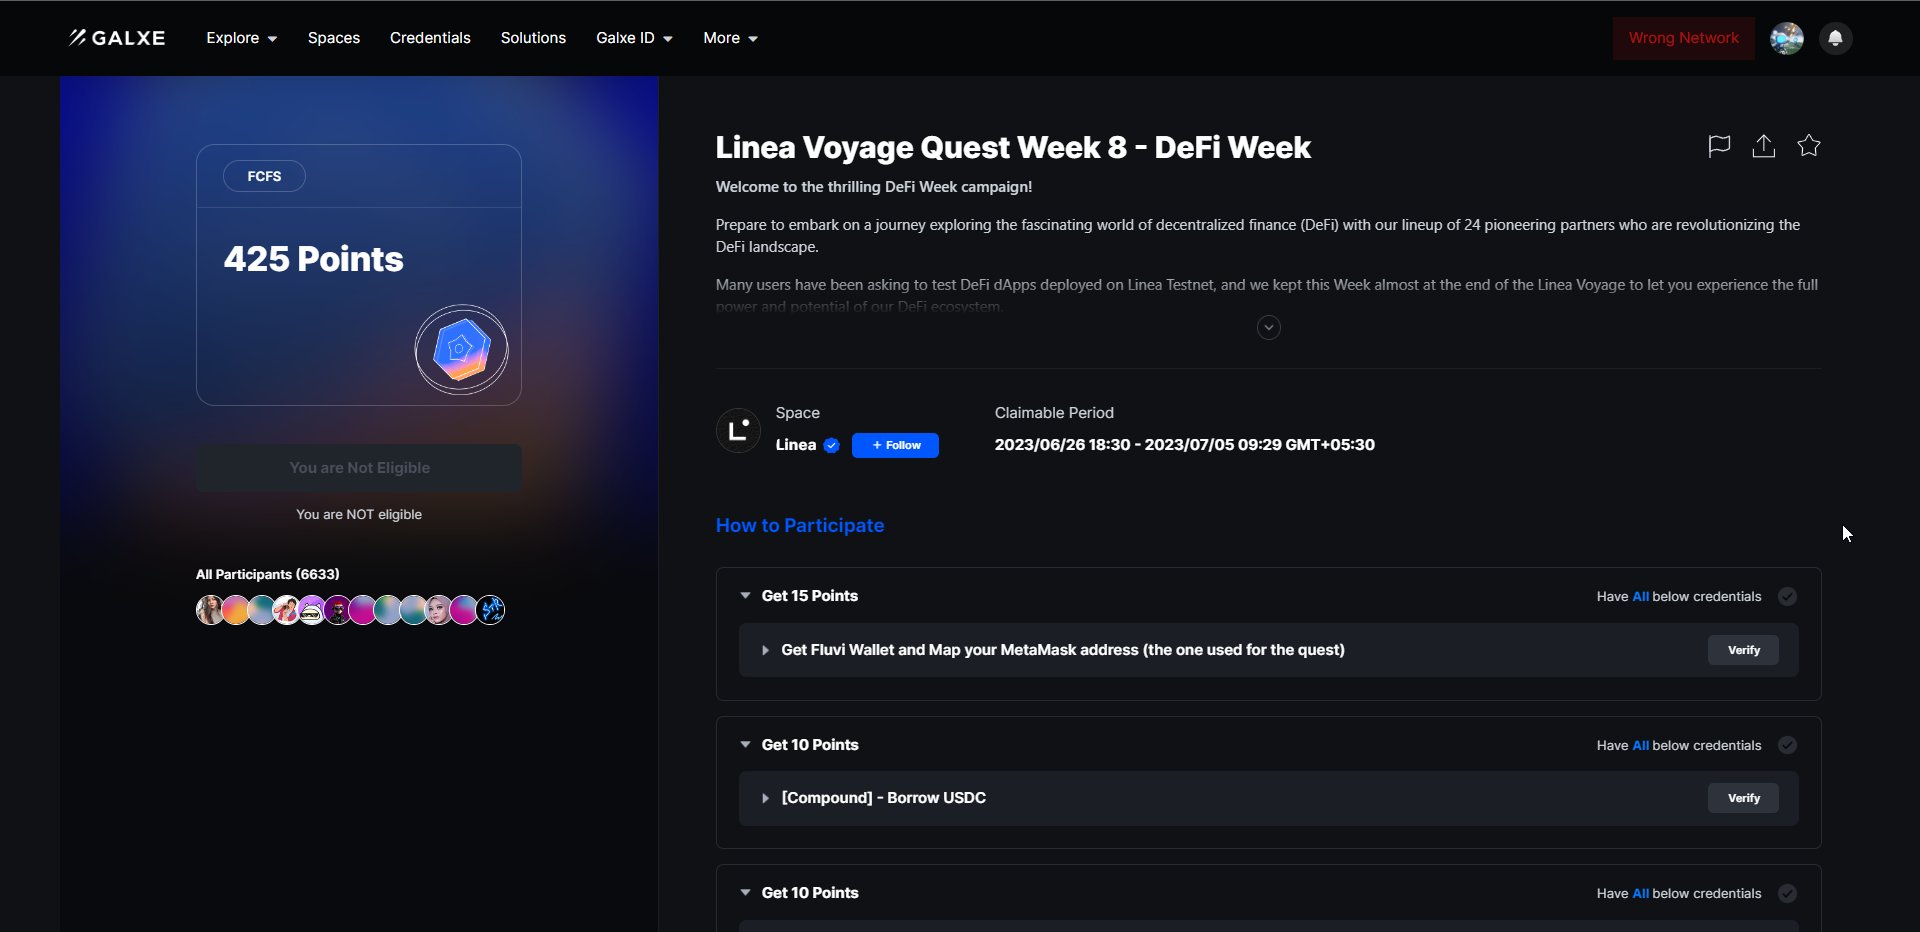The height and width of the screenshot is (932, 1920).
Task: Click the Linea space logo
Action: (x=738, y=430)
